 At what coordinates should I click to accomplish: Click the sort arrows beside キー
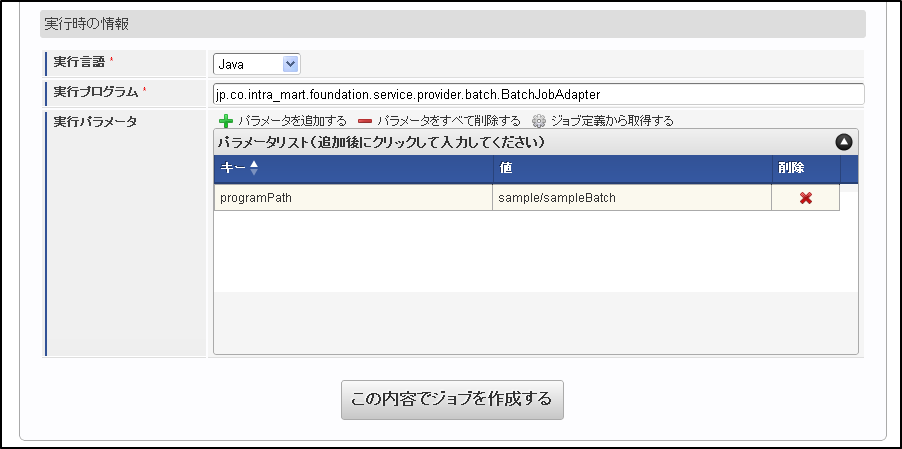254,168
